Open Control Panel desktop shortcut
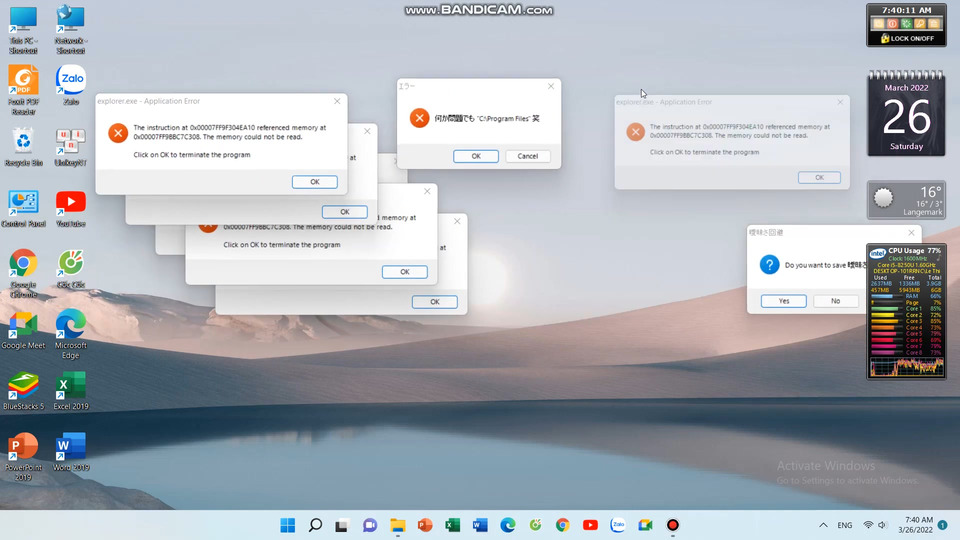 pos(23,208)
